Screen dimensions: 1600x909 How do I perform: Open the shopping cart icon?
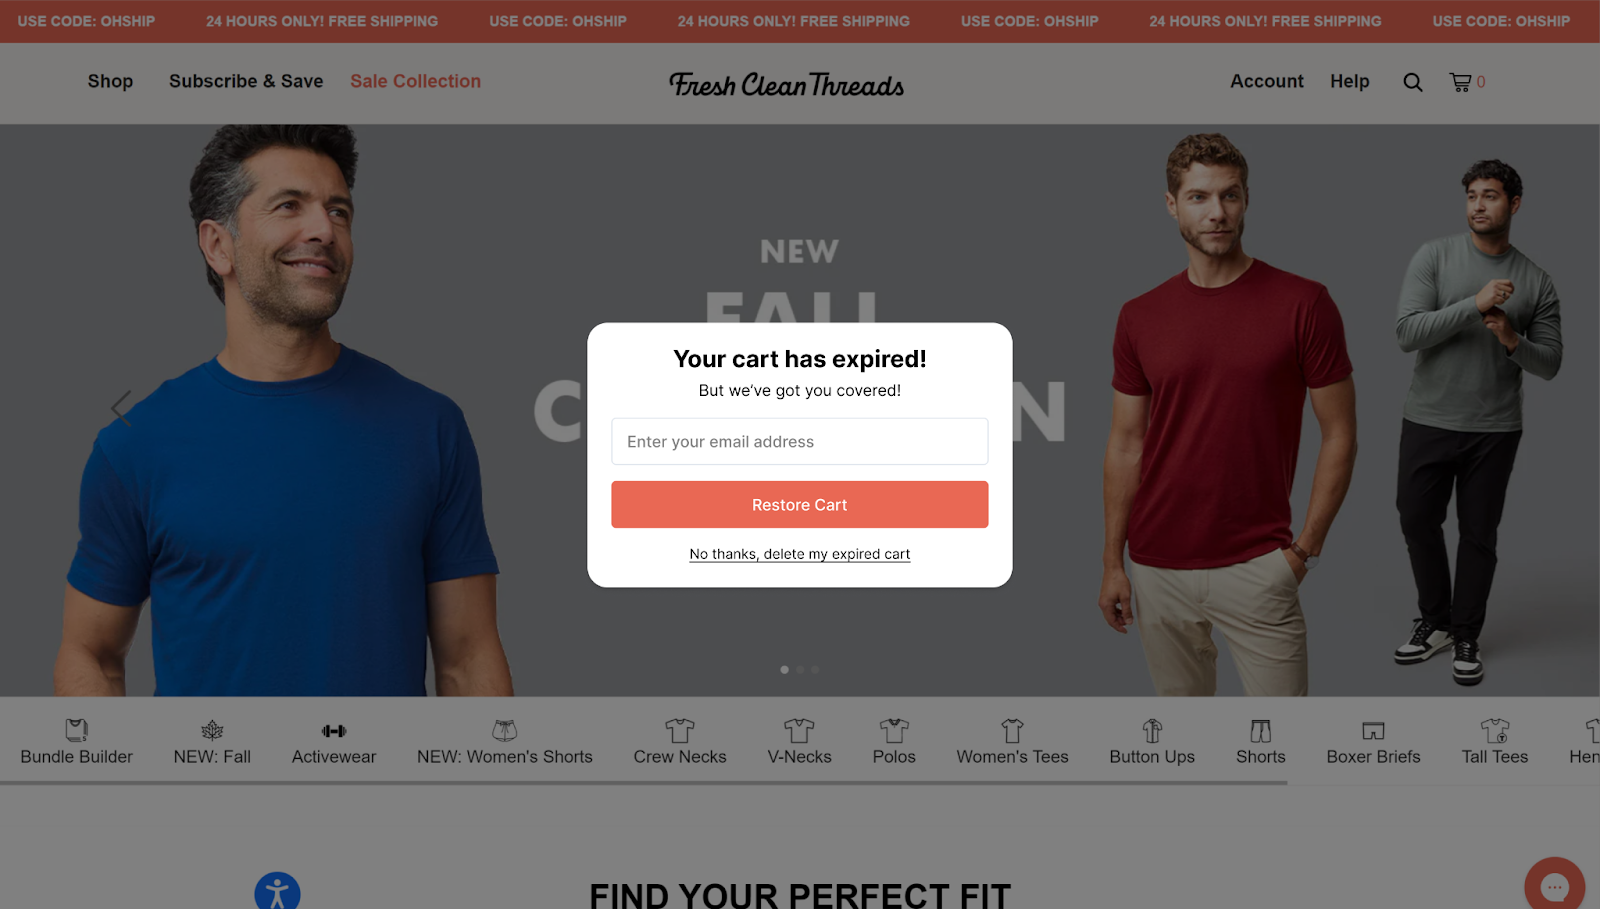(x=1461, y=82)
